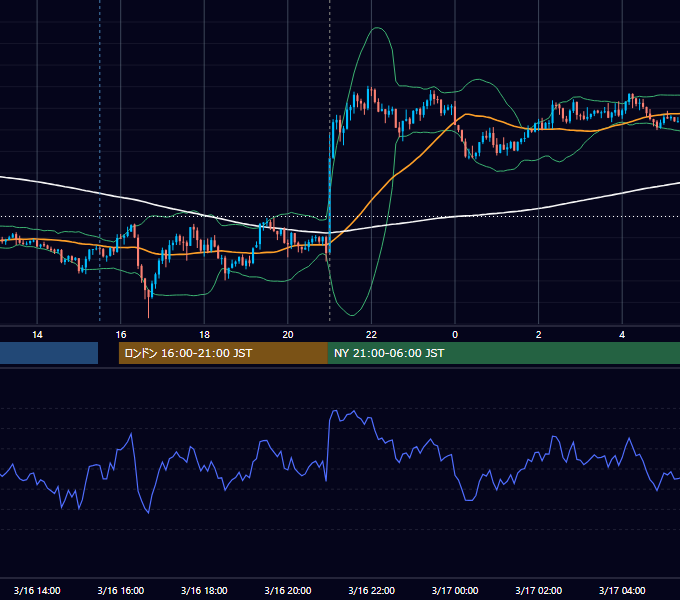680x600 pixels.
Task: Click the '0' hour label on price chart axis
Action: pos(455,335)
